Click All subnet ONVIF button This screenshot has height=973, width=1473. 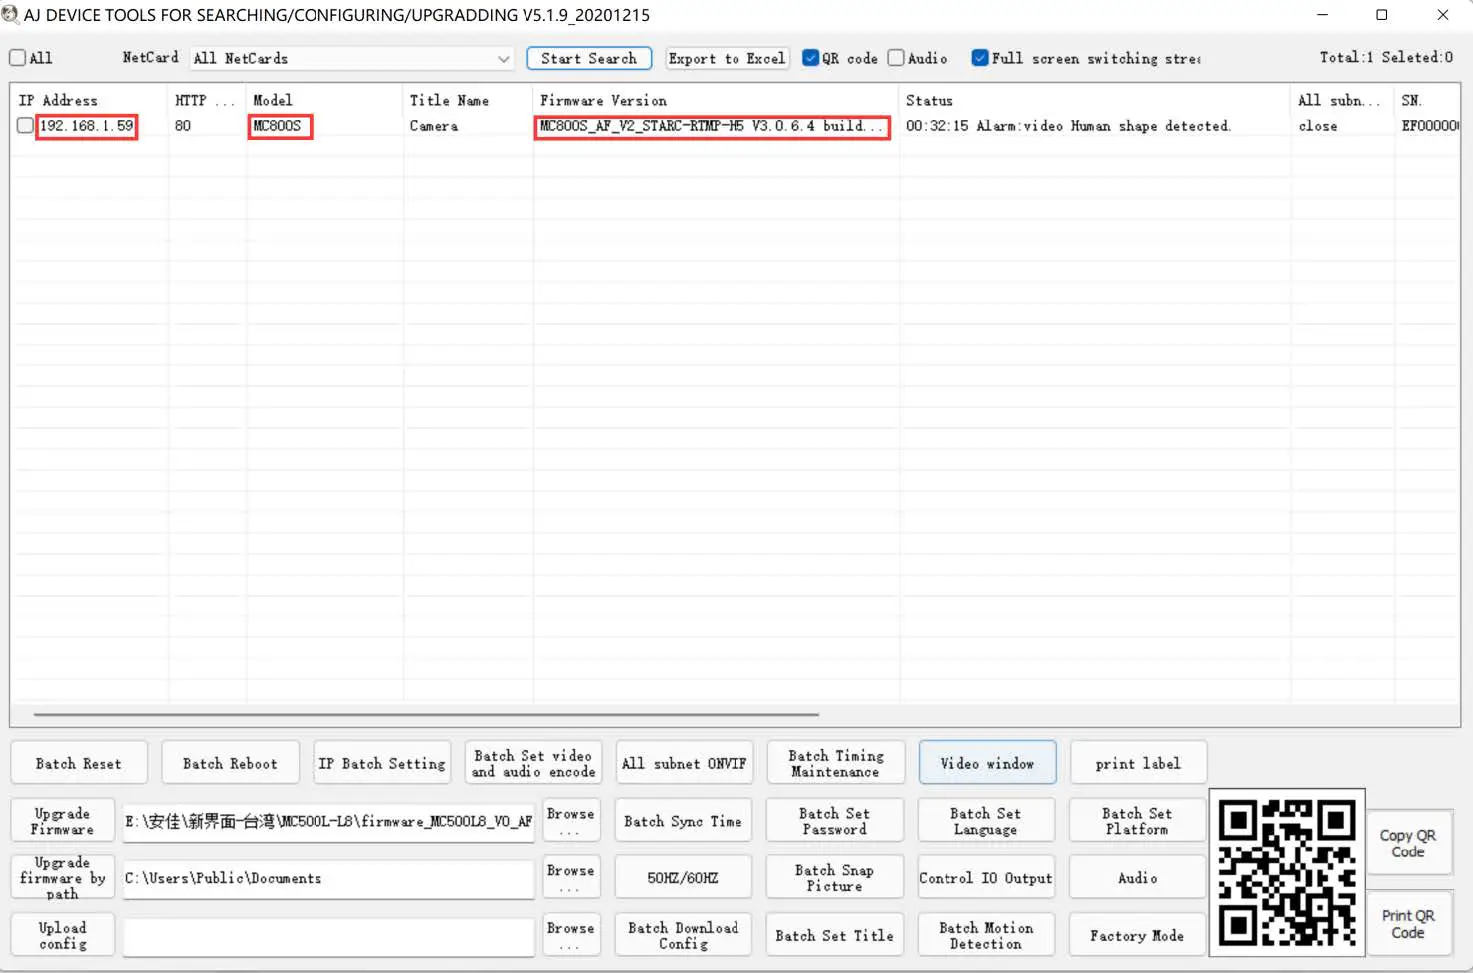684,763
